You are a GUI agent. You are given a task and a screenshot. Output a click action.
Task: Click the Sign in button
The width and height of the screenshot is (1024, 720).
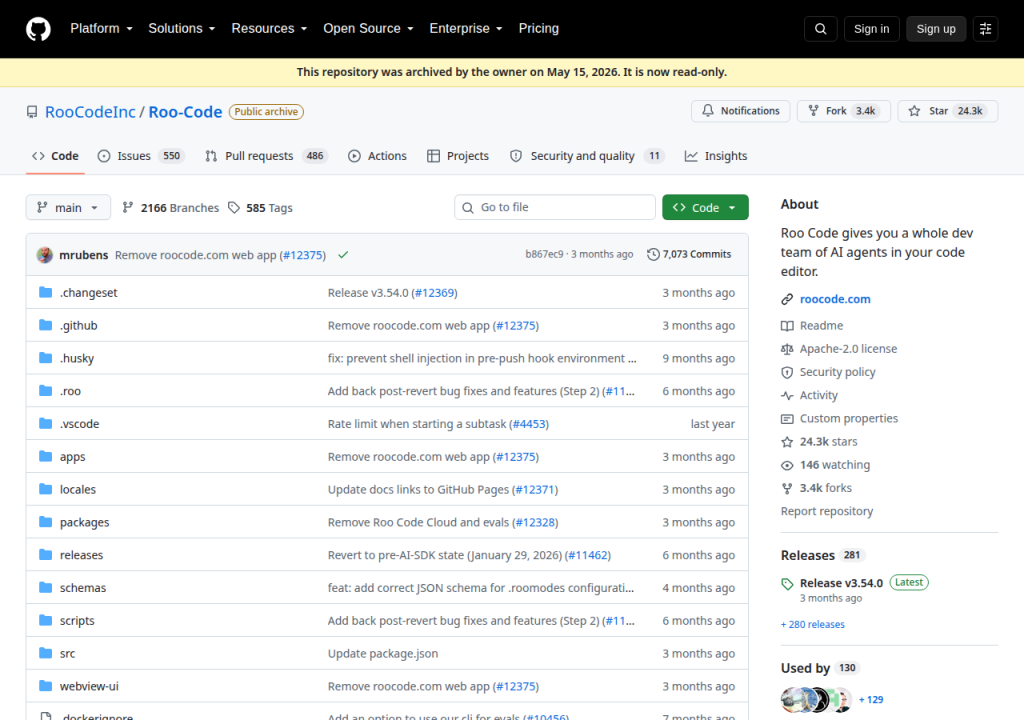click(871, 29)
